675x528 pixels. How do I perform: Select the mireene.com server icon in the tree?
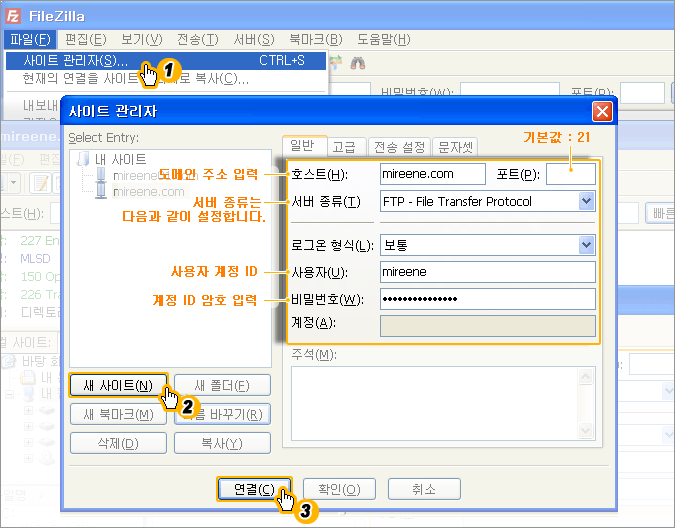[x=101, y=191]
